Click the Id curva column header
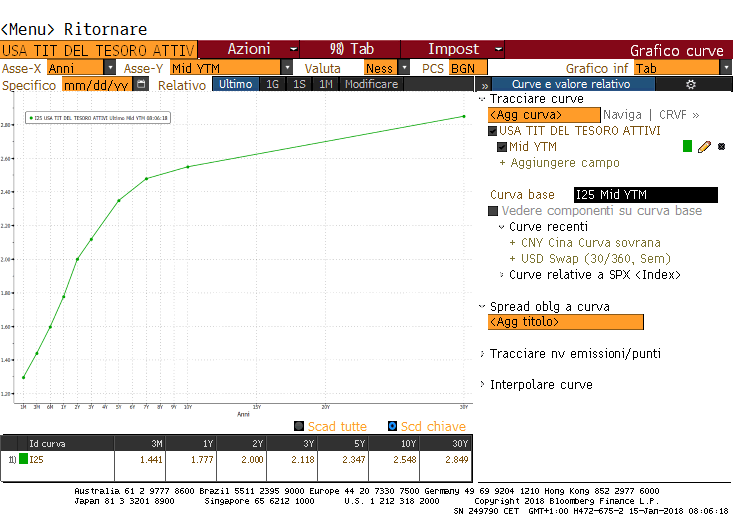Image resolution: width=736 pixels, height=530 pixels. pos(66,444)
